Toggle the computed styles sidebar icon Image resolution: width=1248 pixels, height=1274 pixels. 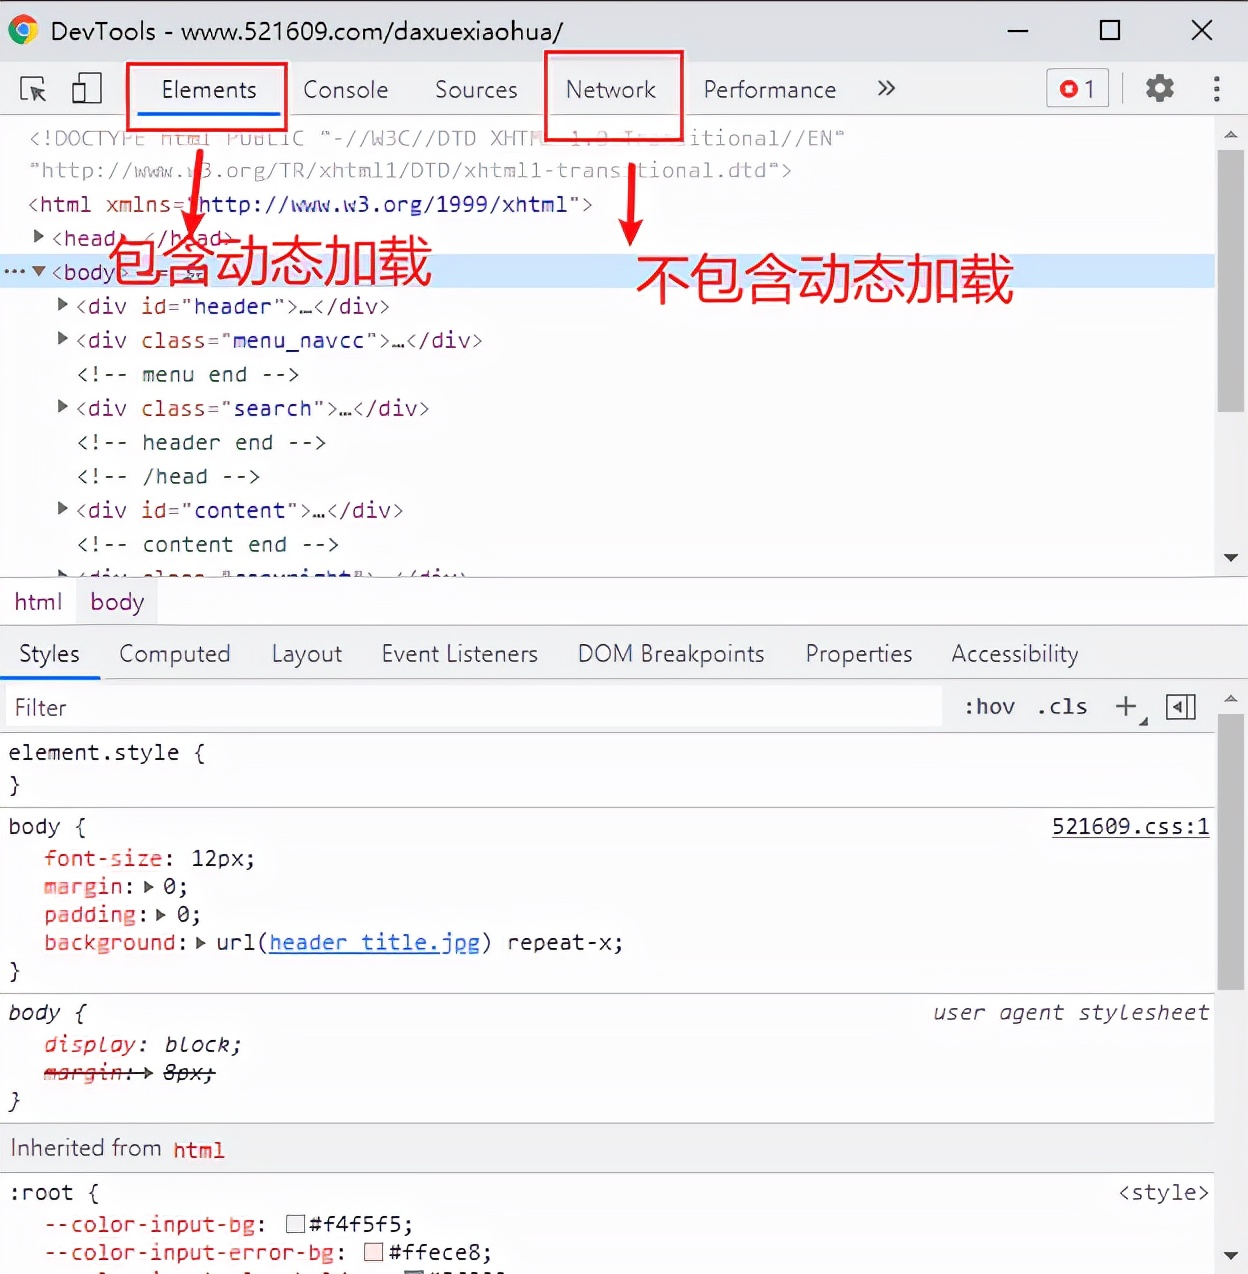pyautogui.click(x=1180, y=707)
